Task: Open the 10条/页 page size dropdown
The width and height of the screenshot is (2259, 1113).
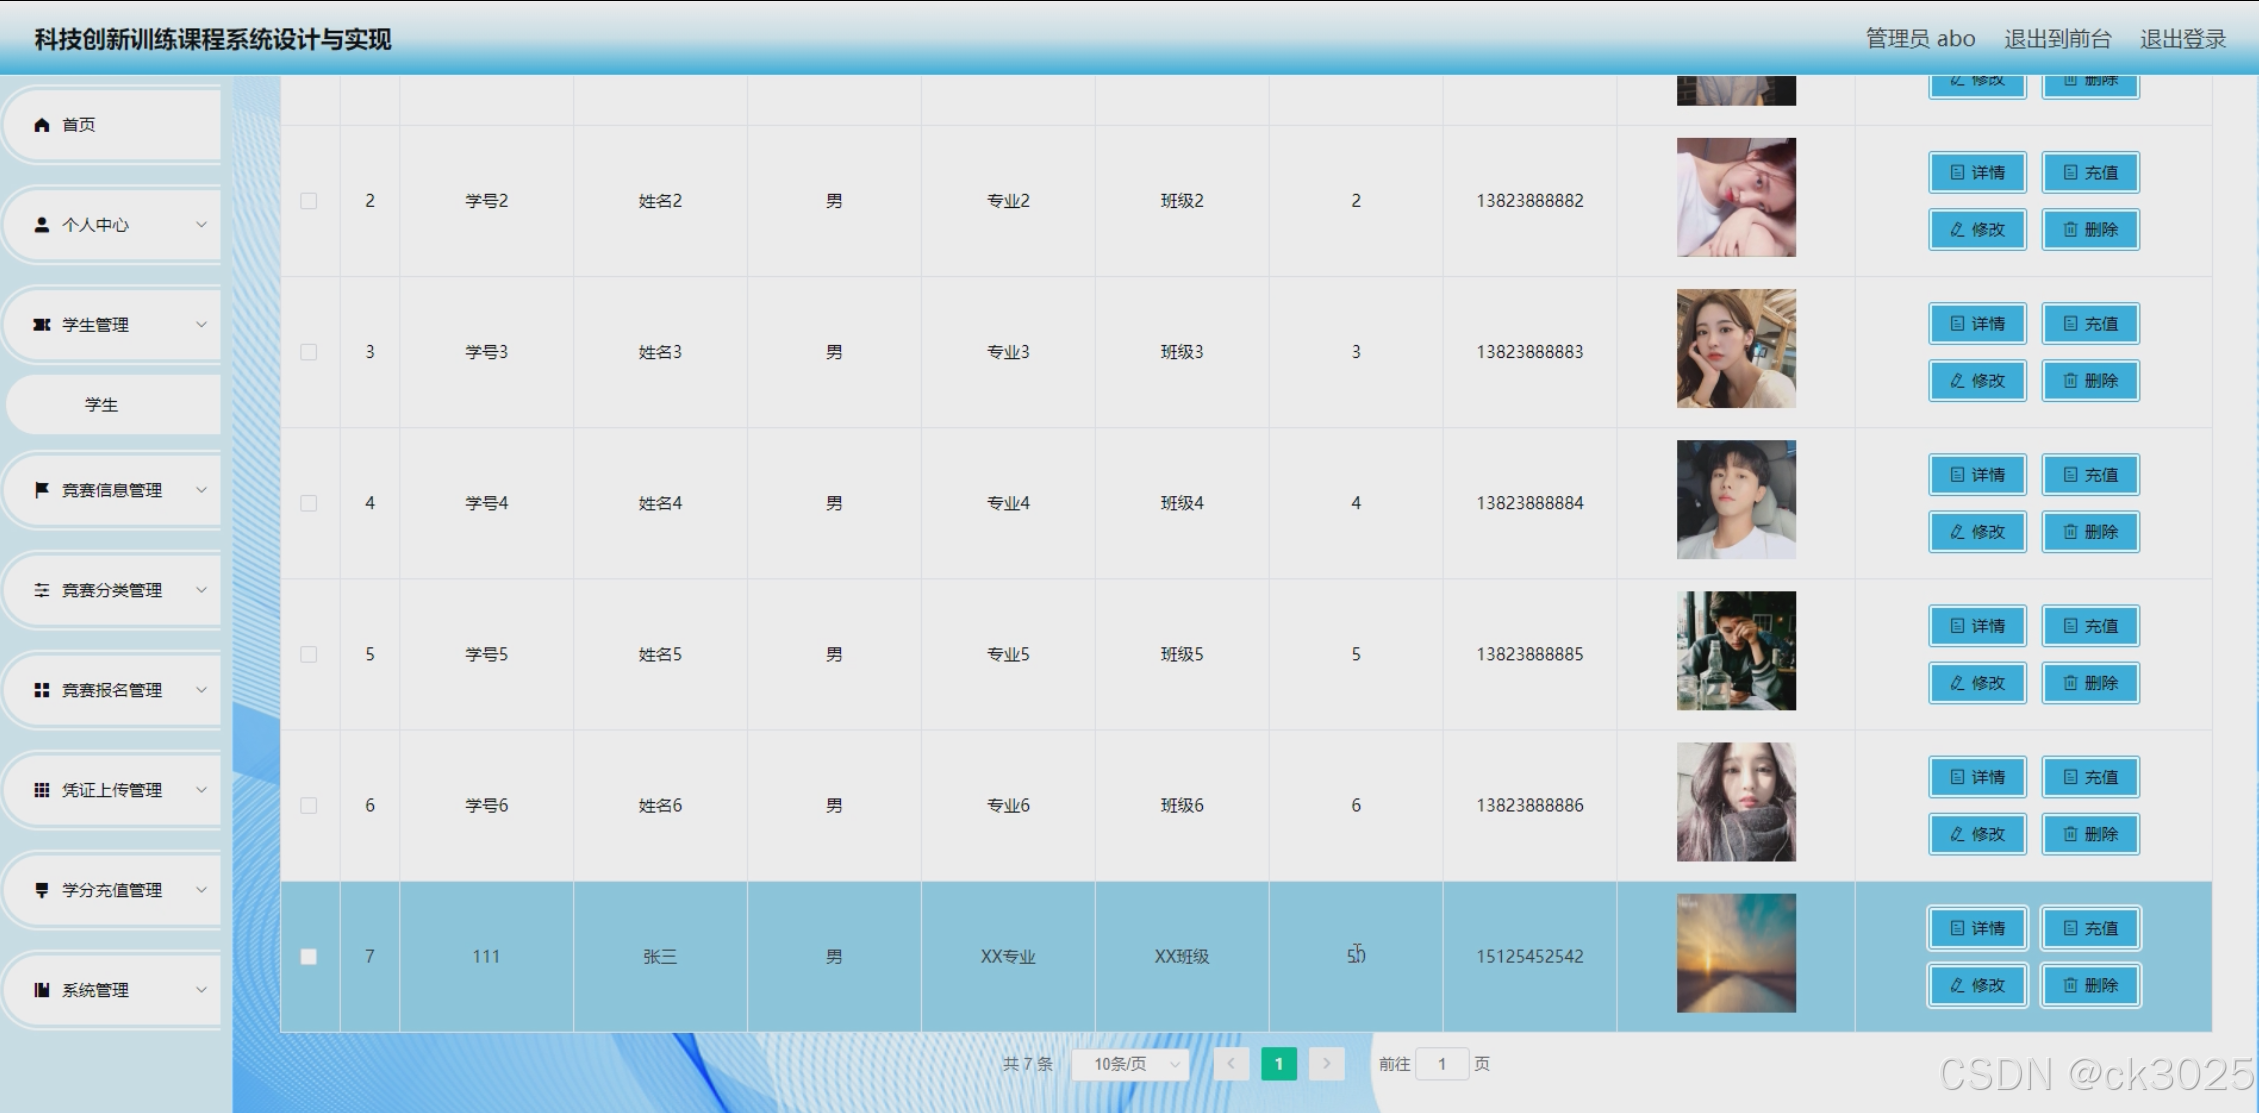Action: click(1129, 1064)
